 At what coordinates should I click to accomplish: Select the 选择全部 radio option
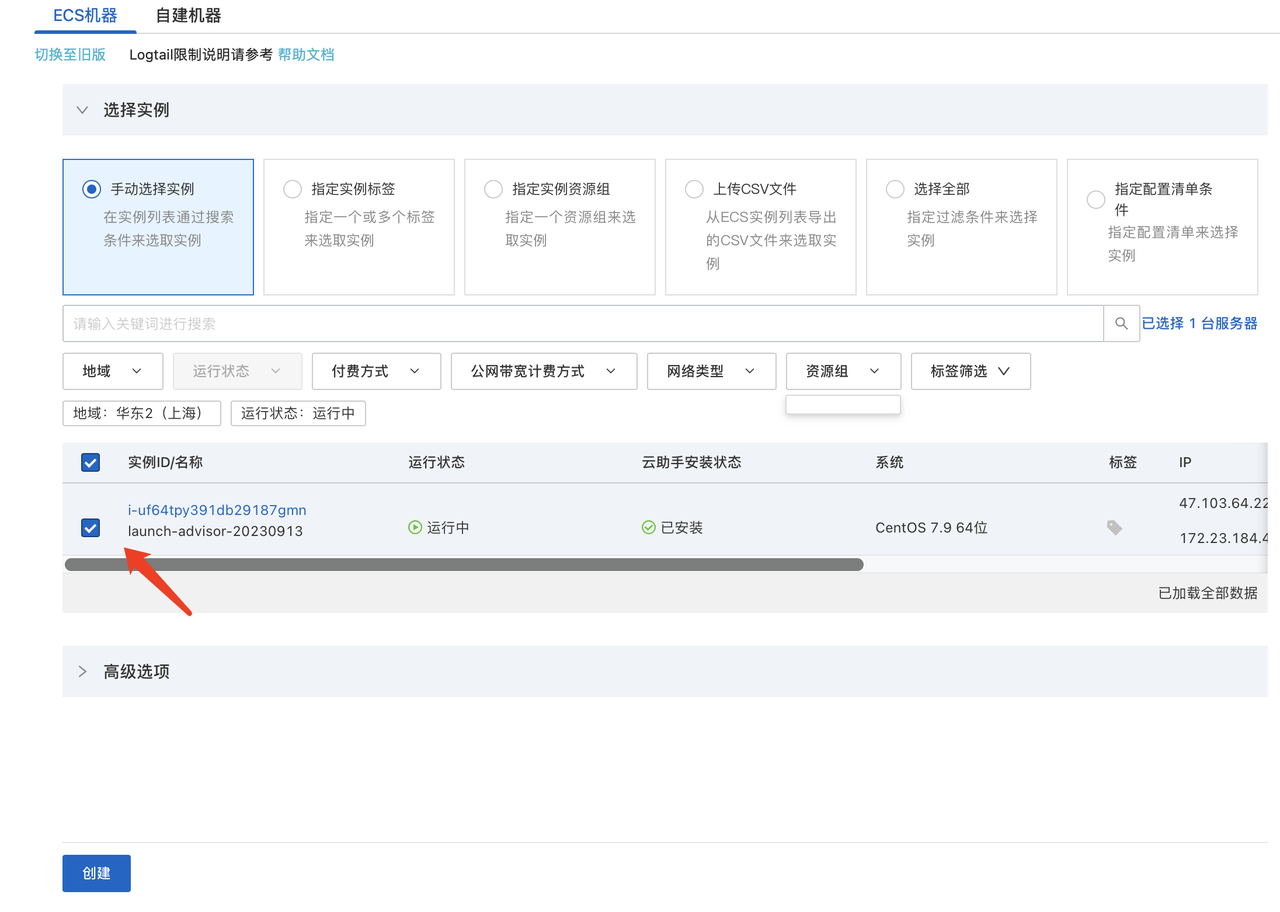(895, 189)
